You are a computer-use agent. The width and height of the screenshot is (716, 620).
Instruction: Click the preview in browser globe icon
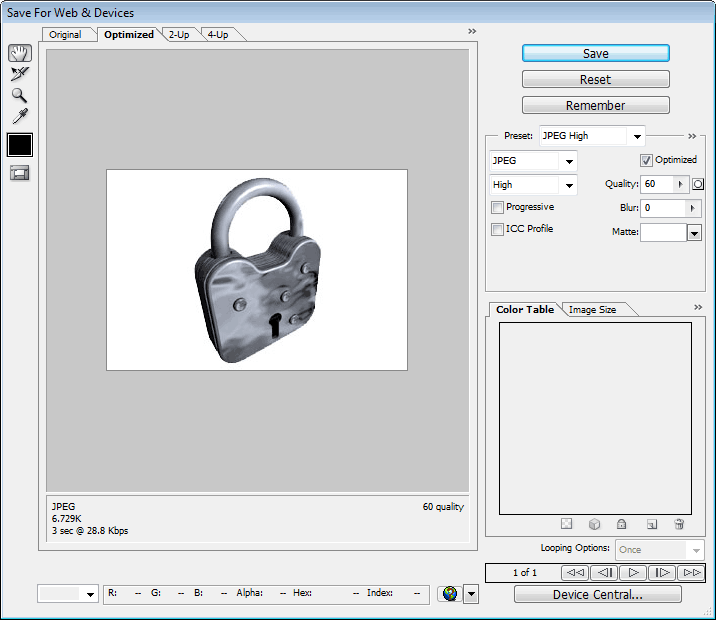click(450, 594)
